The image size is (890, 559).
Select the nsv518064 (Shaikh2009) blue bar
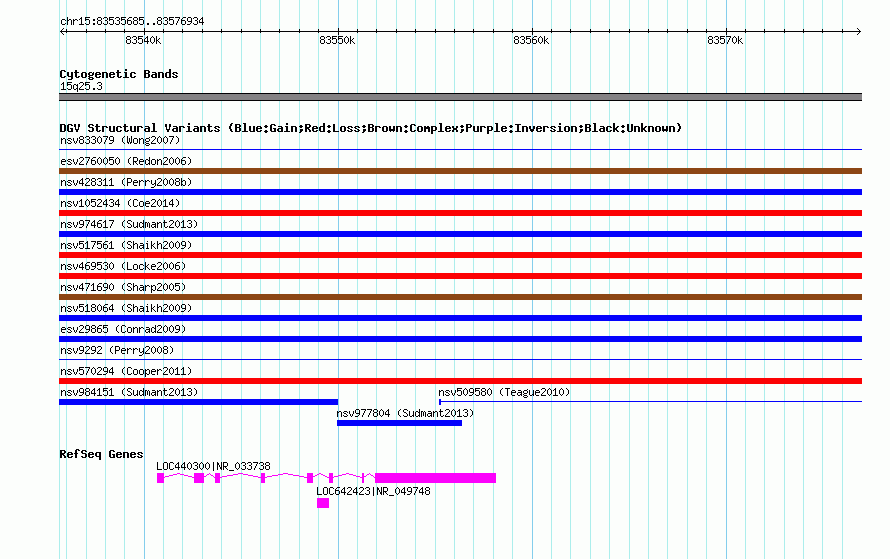pos(460,318)
